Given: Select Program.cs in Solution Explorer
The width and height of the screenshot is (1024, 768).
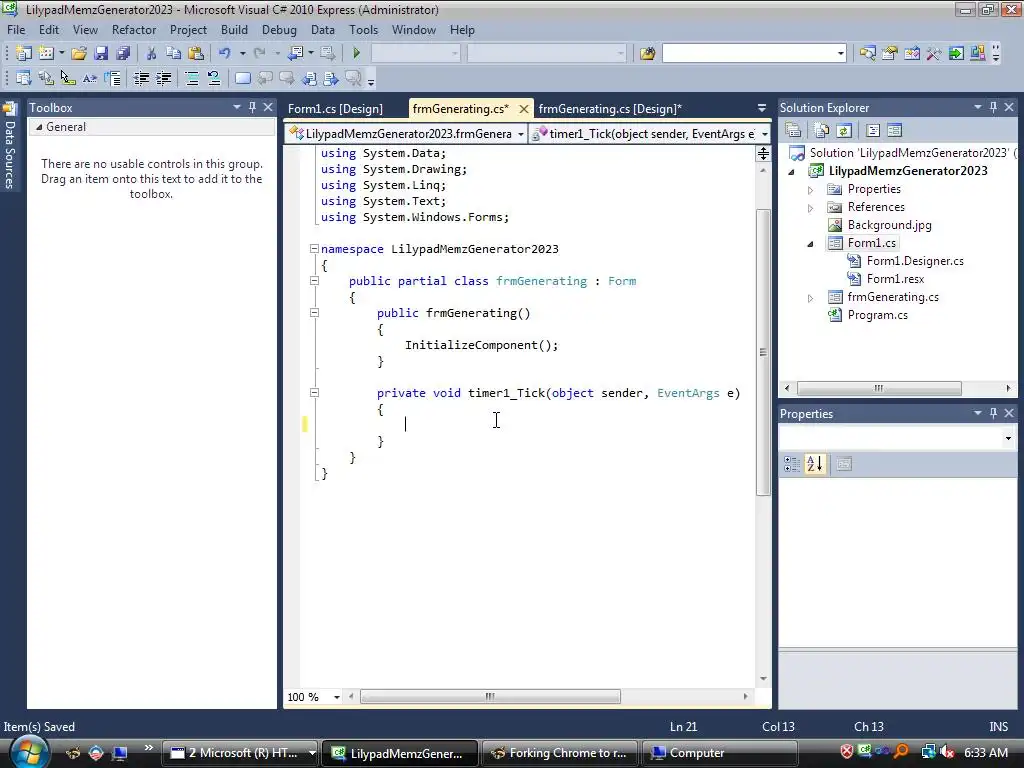Looking at the screenshot, I should [877, 315].
